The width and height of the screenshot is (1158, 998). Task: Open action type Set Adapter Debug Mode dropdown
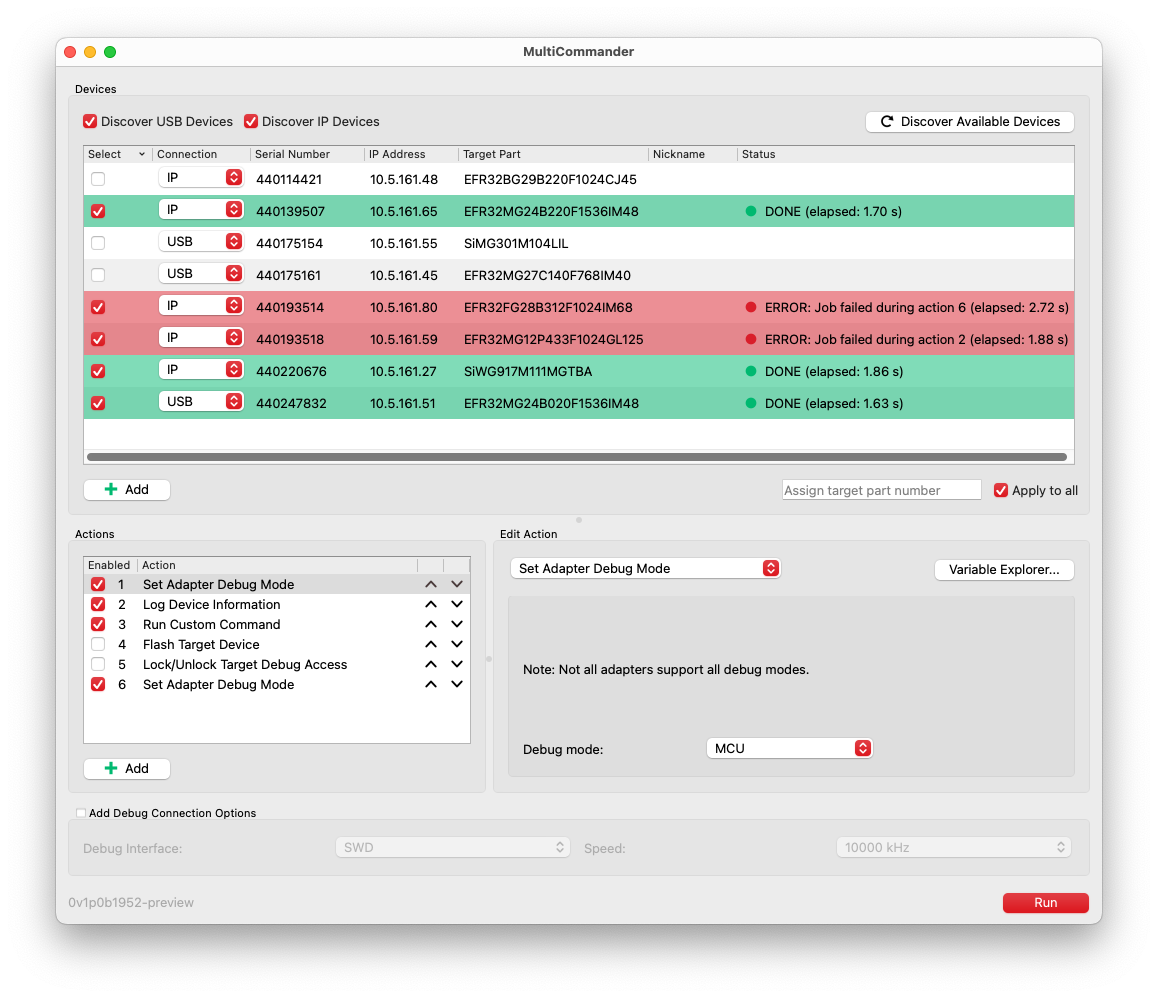click(x=645, y=568)
